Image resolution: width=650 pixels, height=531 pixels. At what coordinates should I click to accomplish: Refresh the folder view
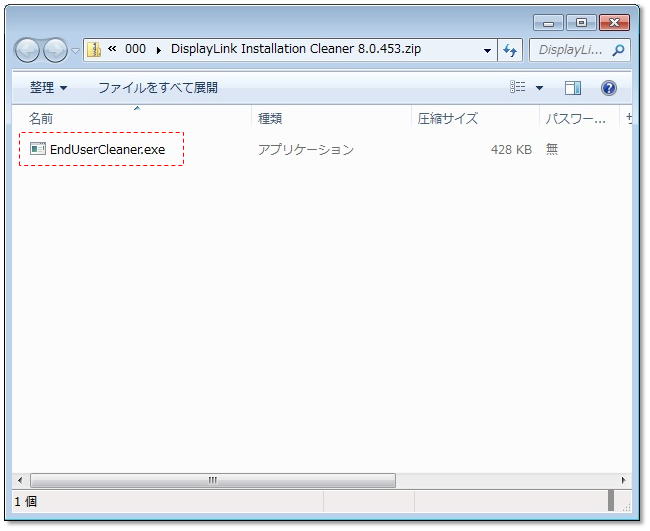(510, 51)
